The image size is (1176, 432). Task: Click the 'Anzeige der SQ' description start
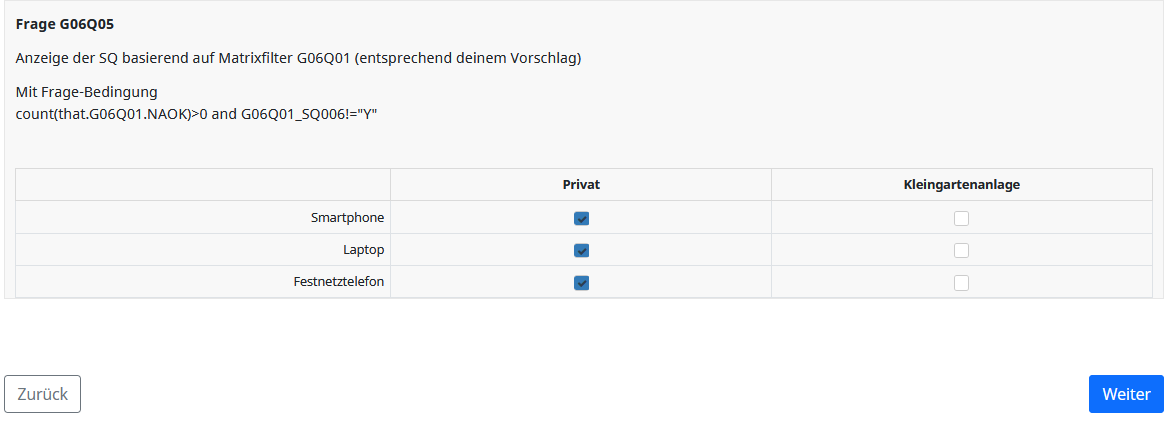tap(62, 58)
